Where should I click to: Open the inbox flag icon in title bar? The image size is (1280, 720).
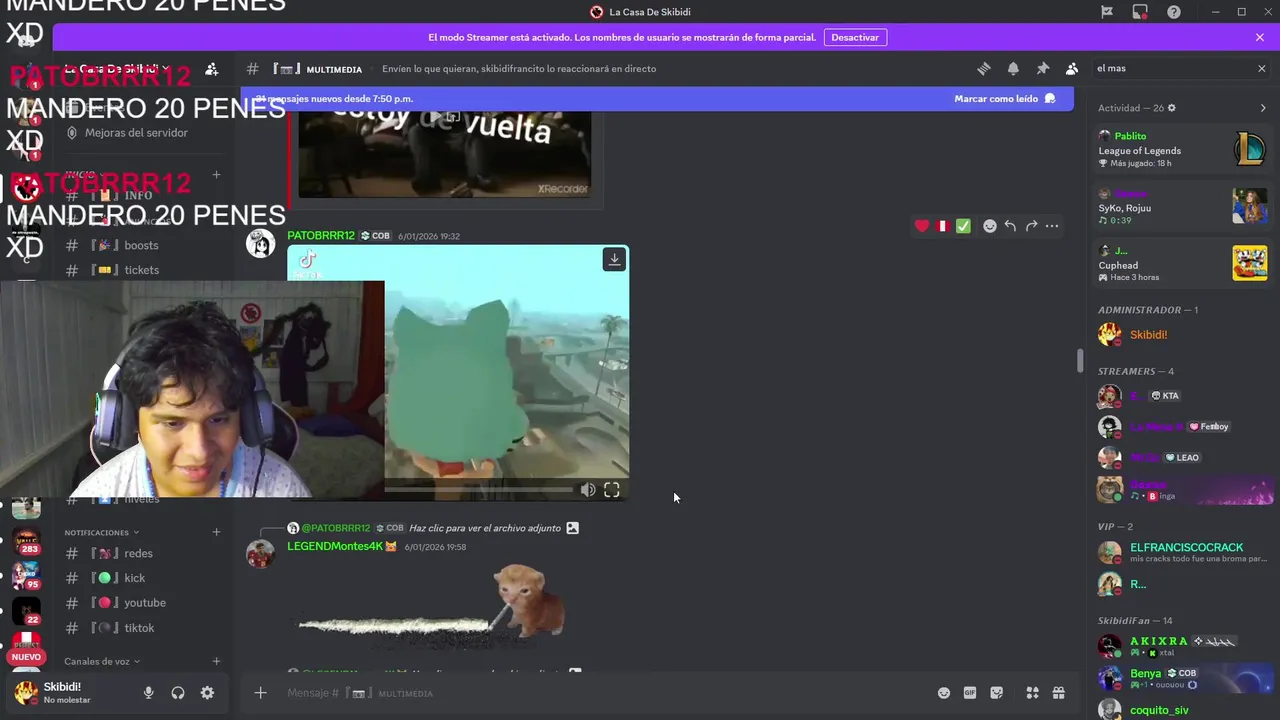point(1107,12)
